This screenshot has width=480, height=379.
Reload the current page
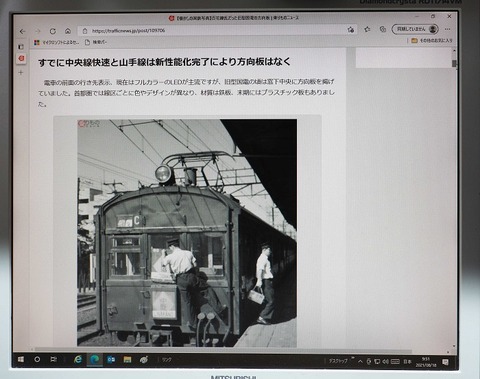tap(53, 31)
